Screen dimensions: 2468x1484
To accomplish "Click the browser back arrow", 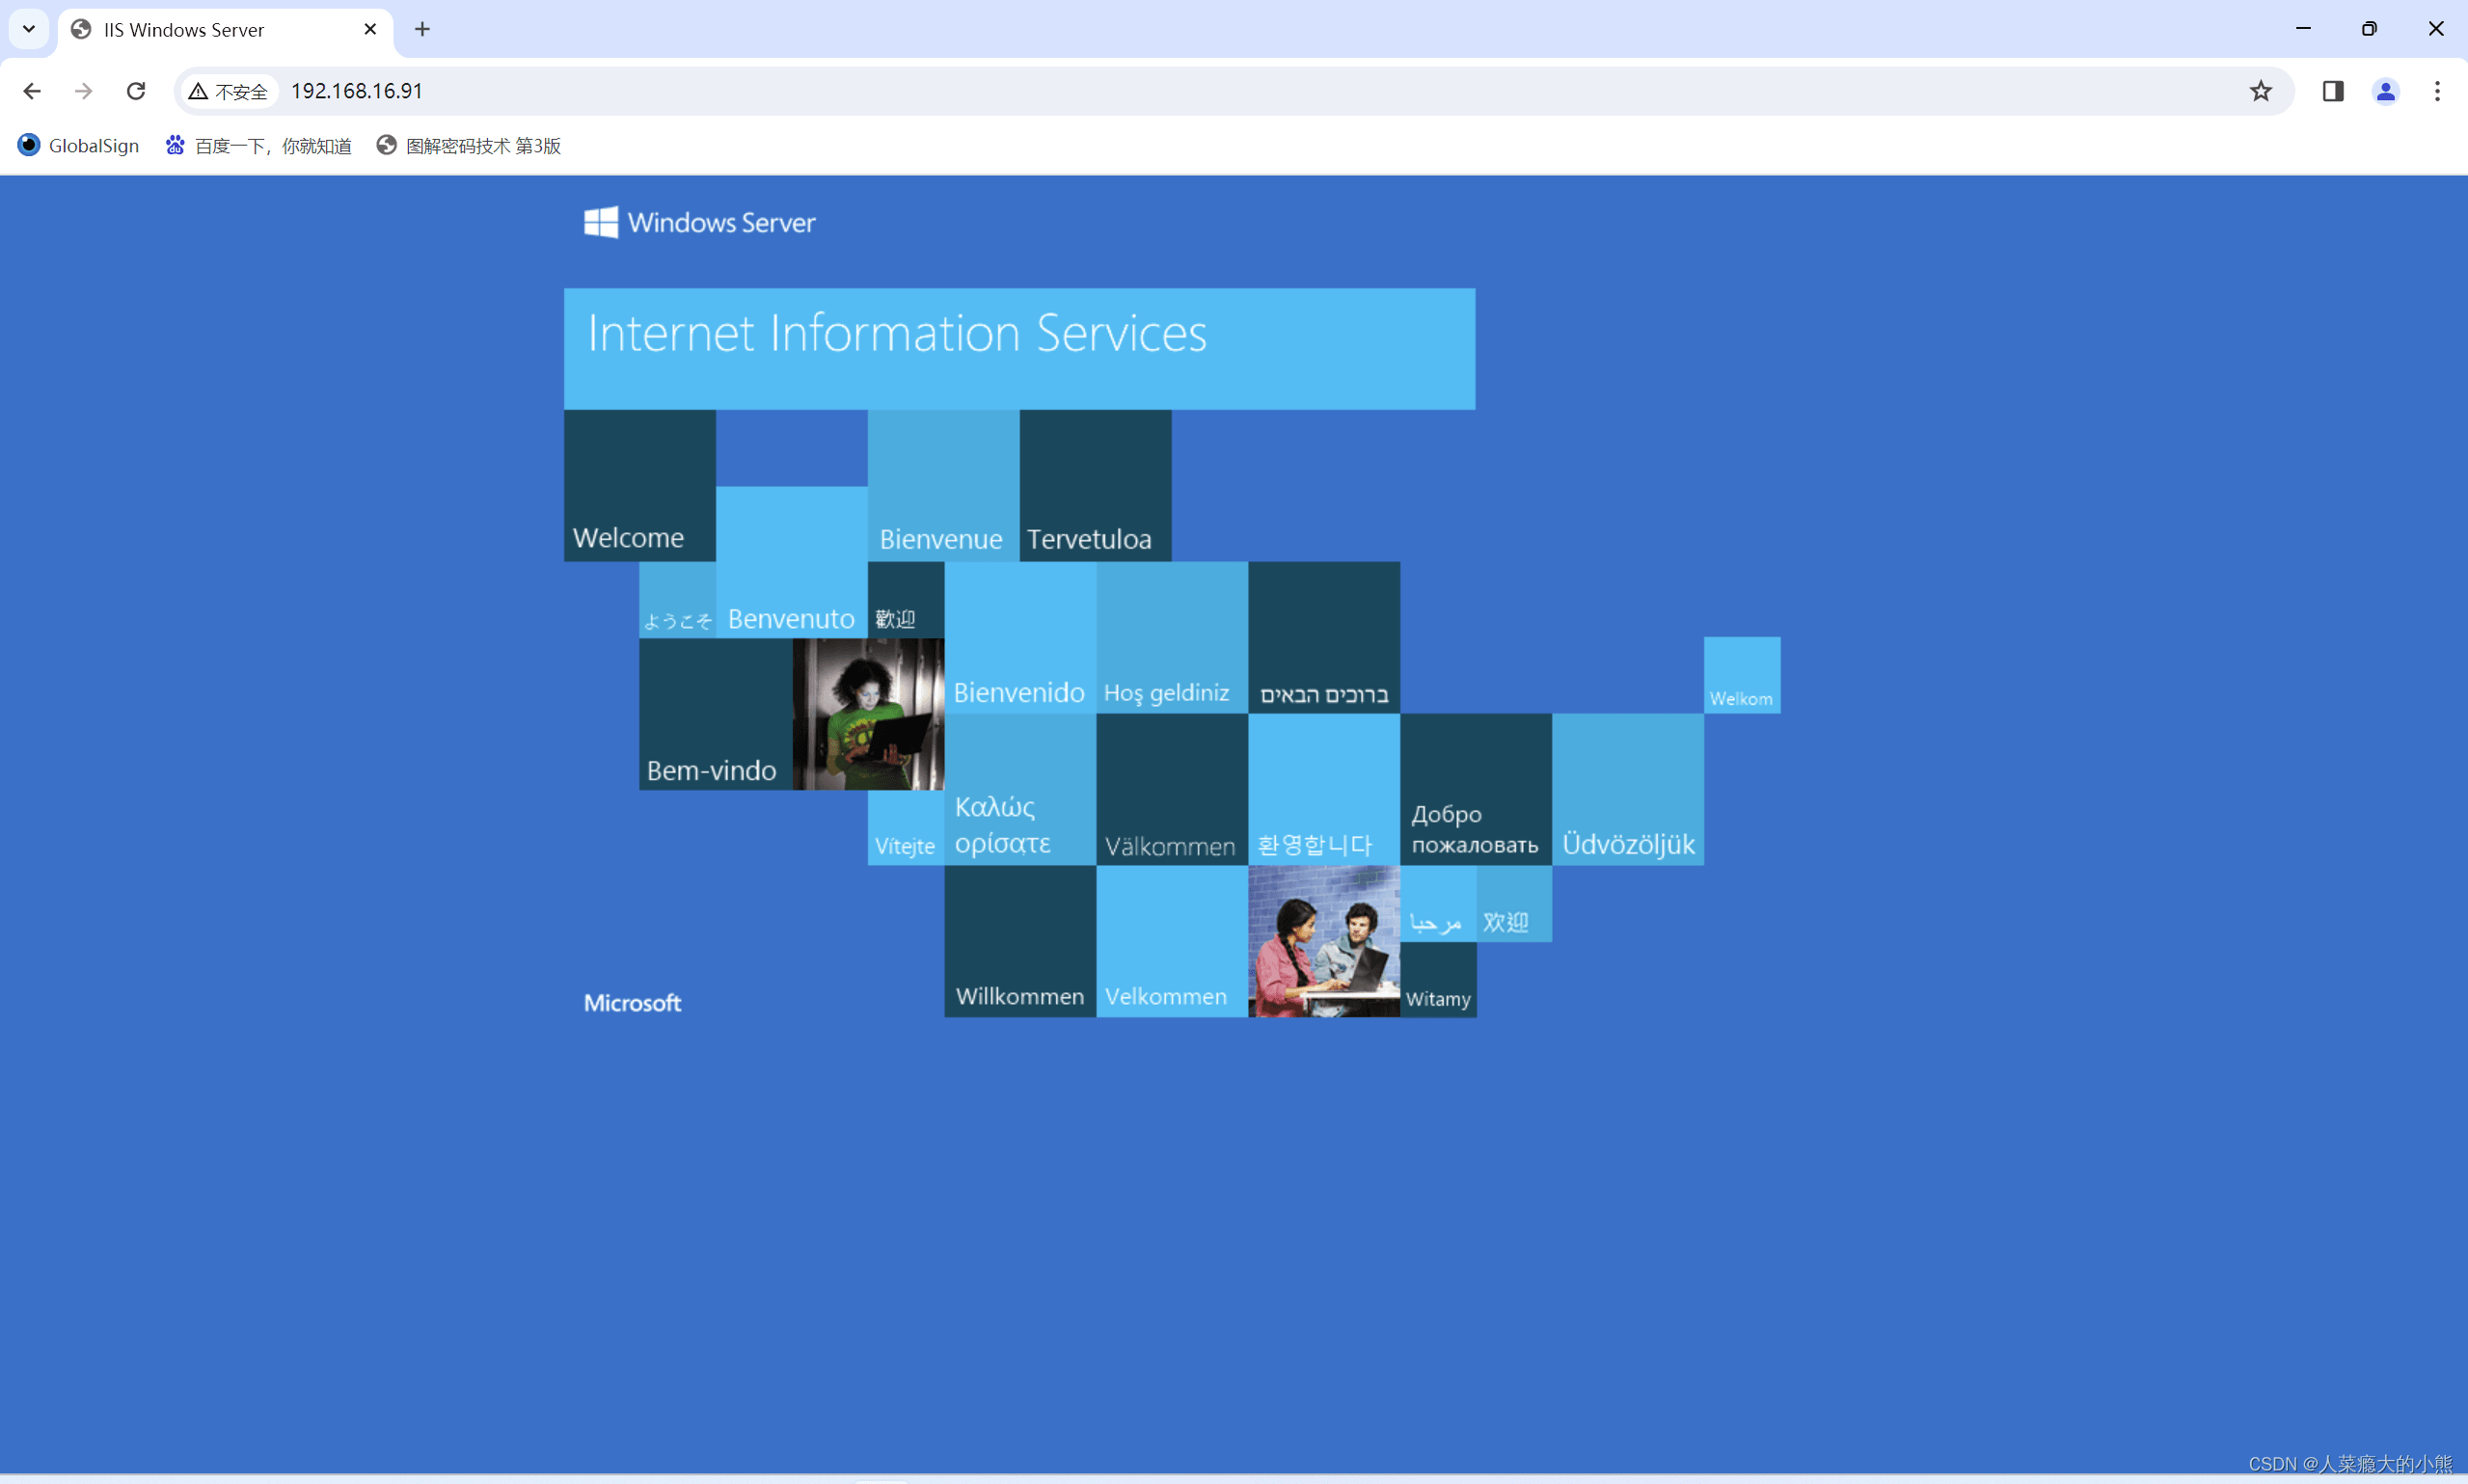I will tap(32, 91).
